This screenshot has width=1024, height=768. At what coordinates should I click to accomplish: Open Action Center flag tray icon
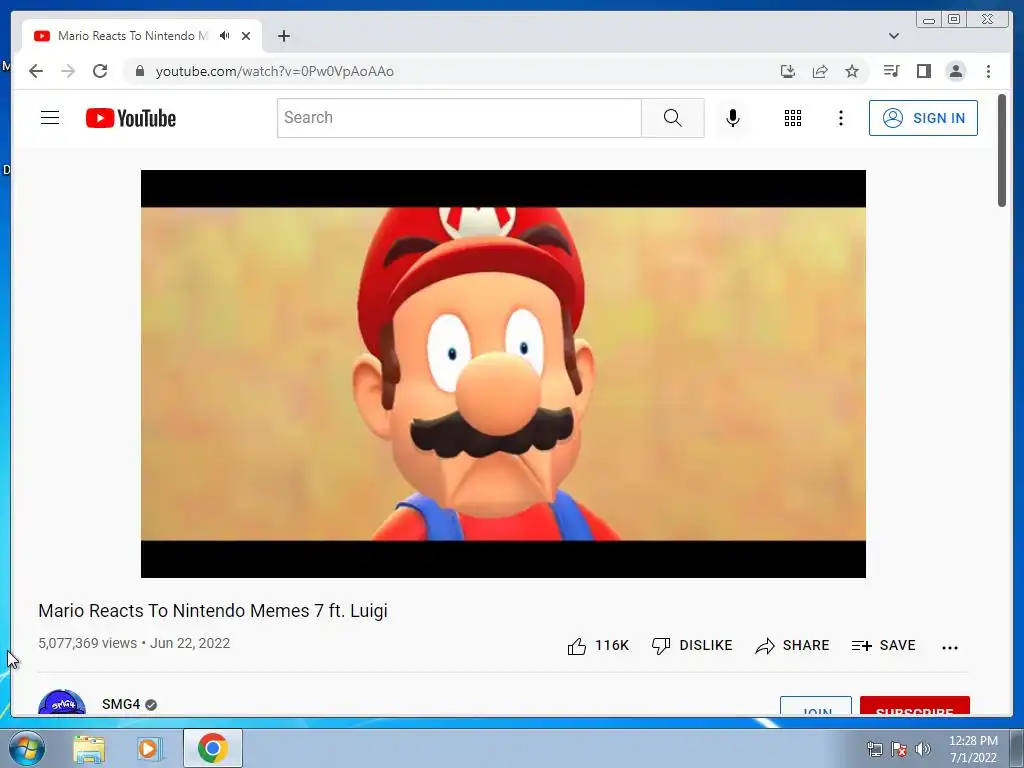[899, 748]
